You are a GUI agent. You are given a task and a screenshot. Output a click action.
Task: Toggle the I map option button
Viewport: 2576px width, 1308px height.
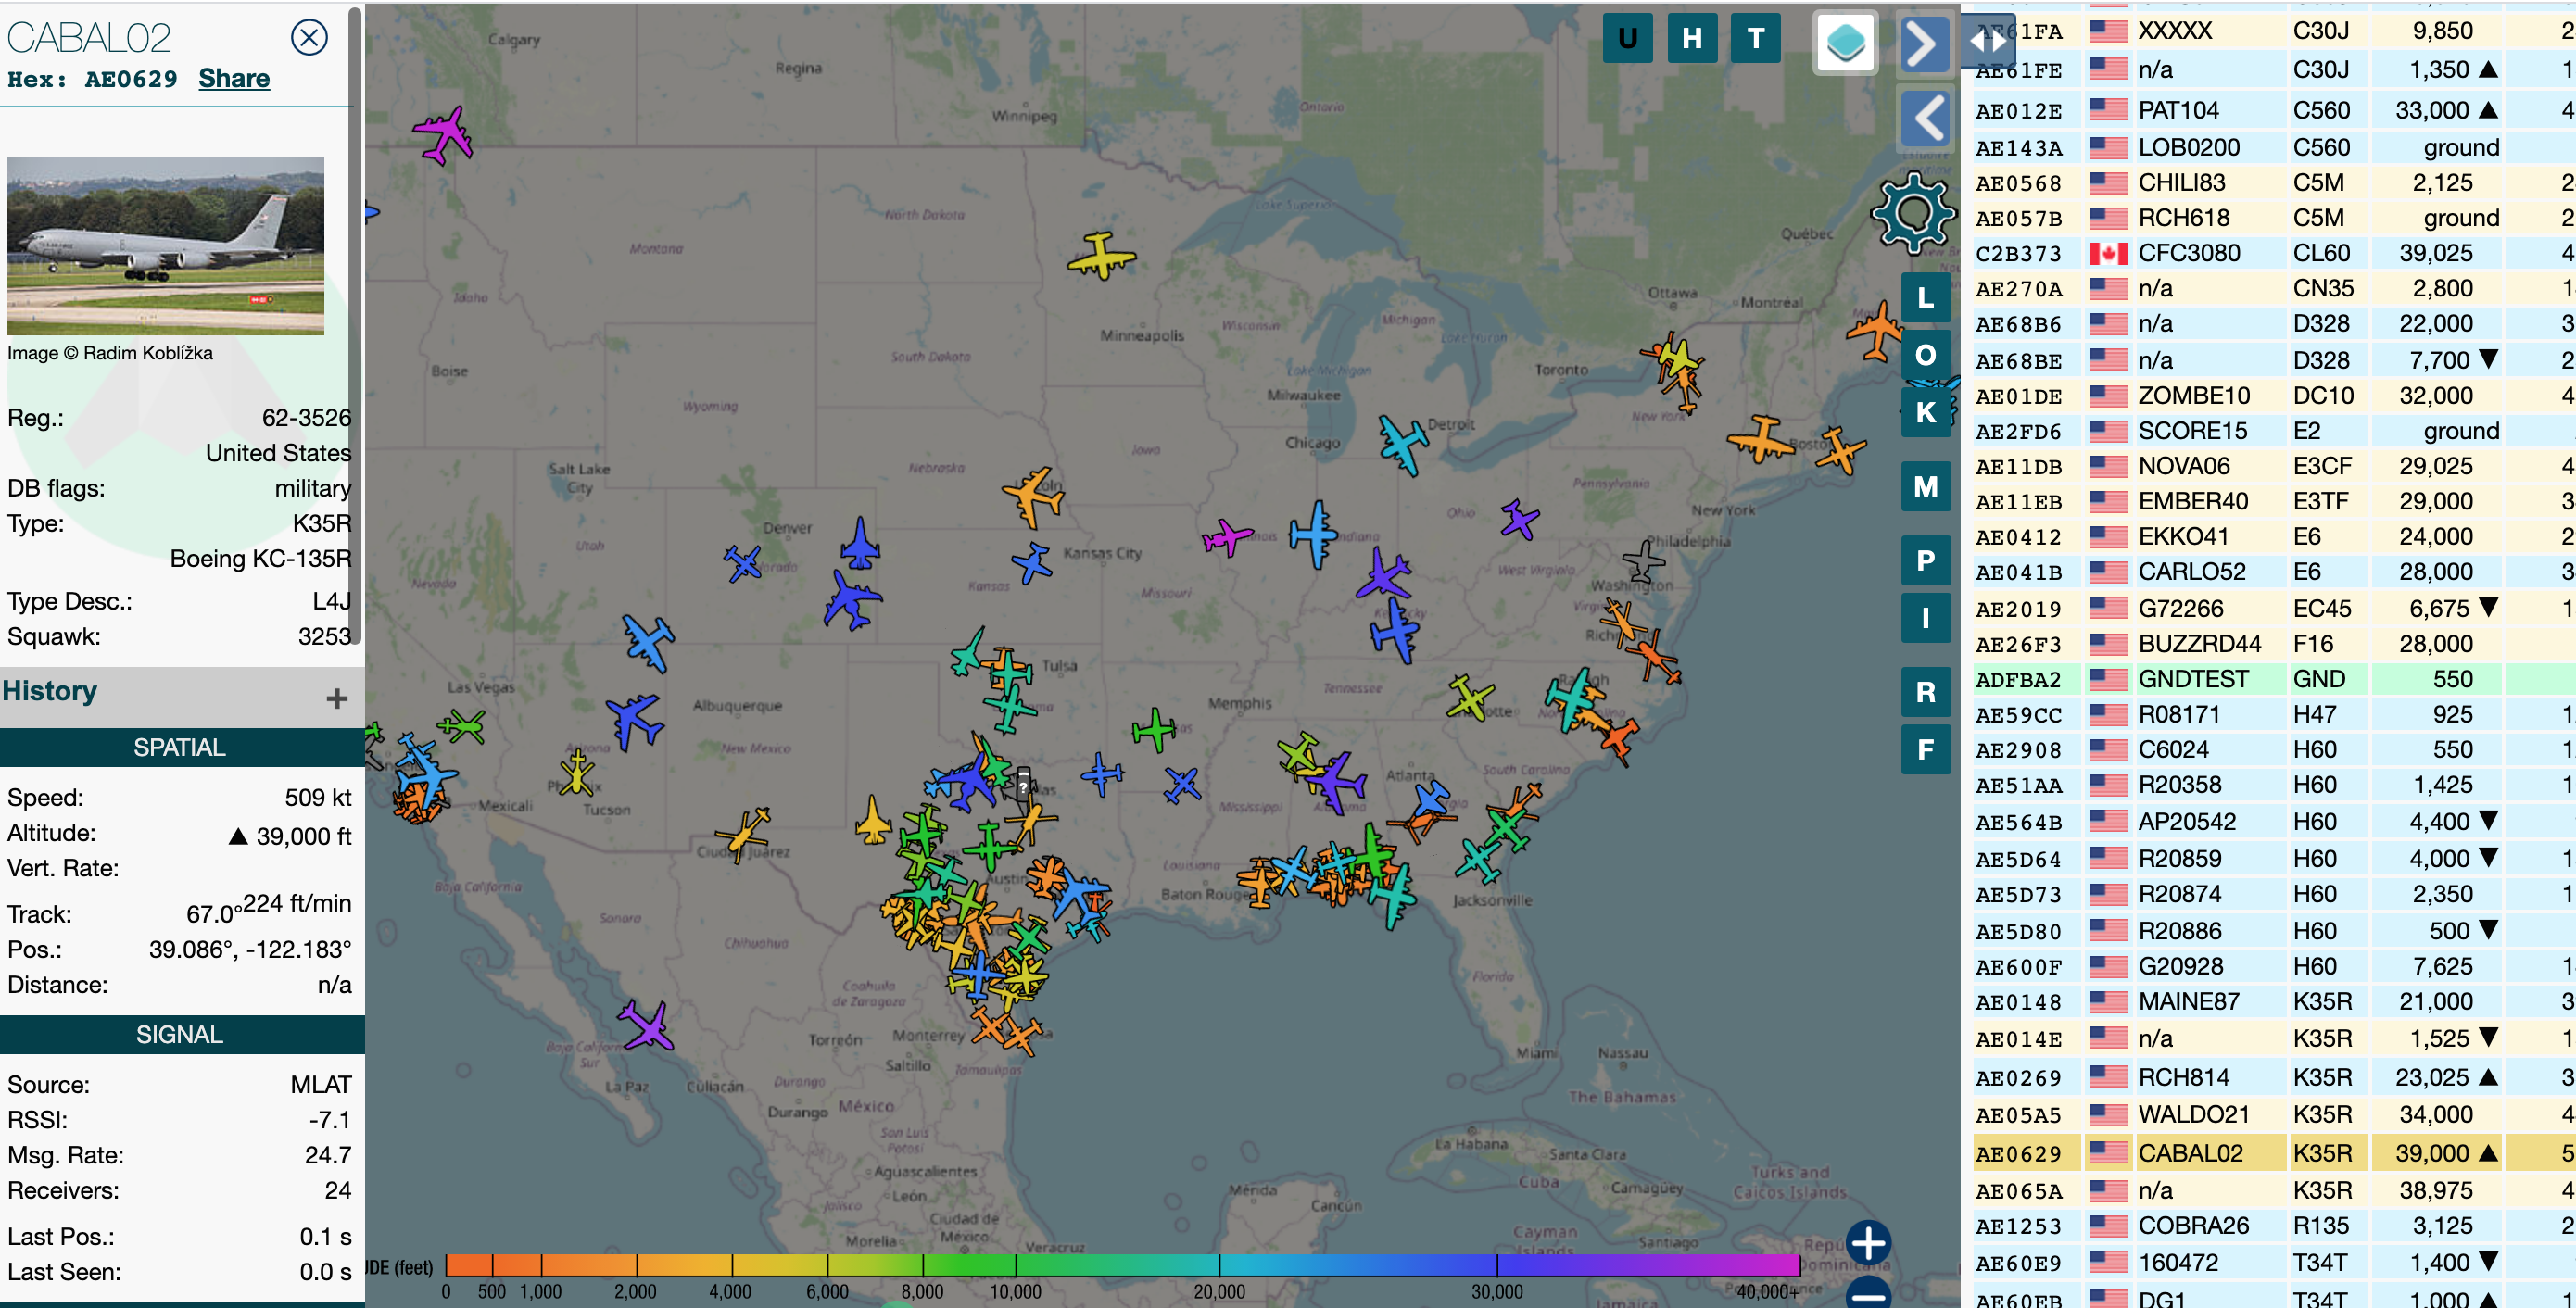click(x=1925, y=618)
